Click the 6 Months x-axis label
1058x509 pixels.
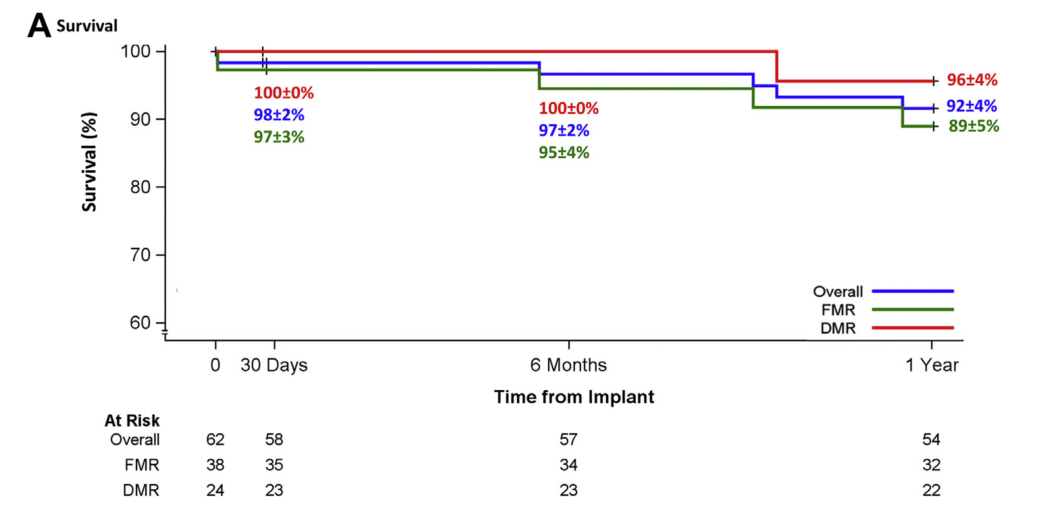coord(570,365)
